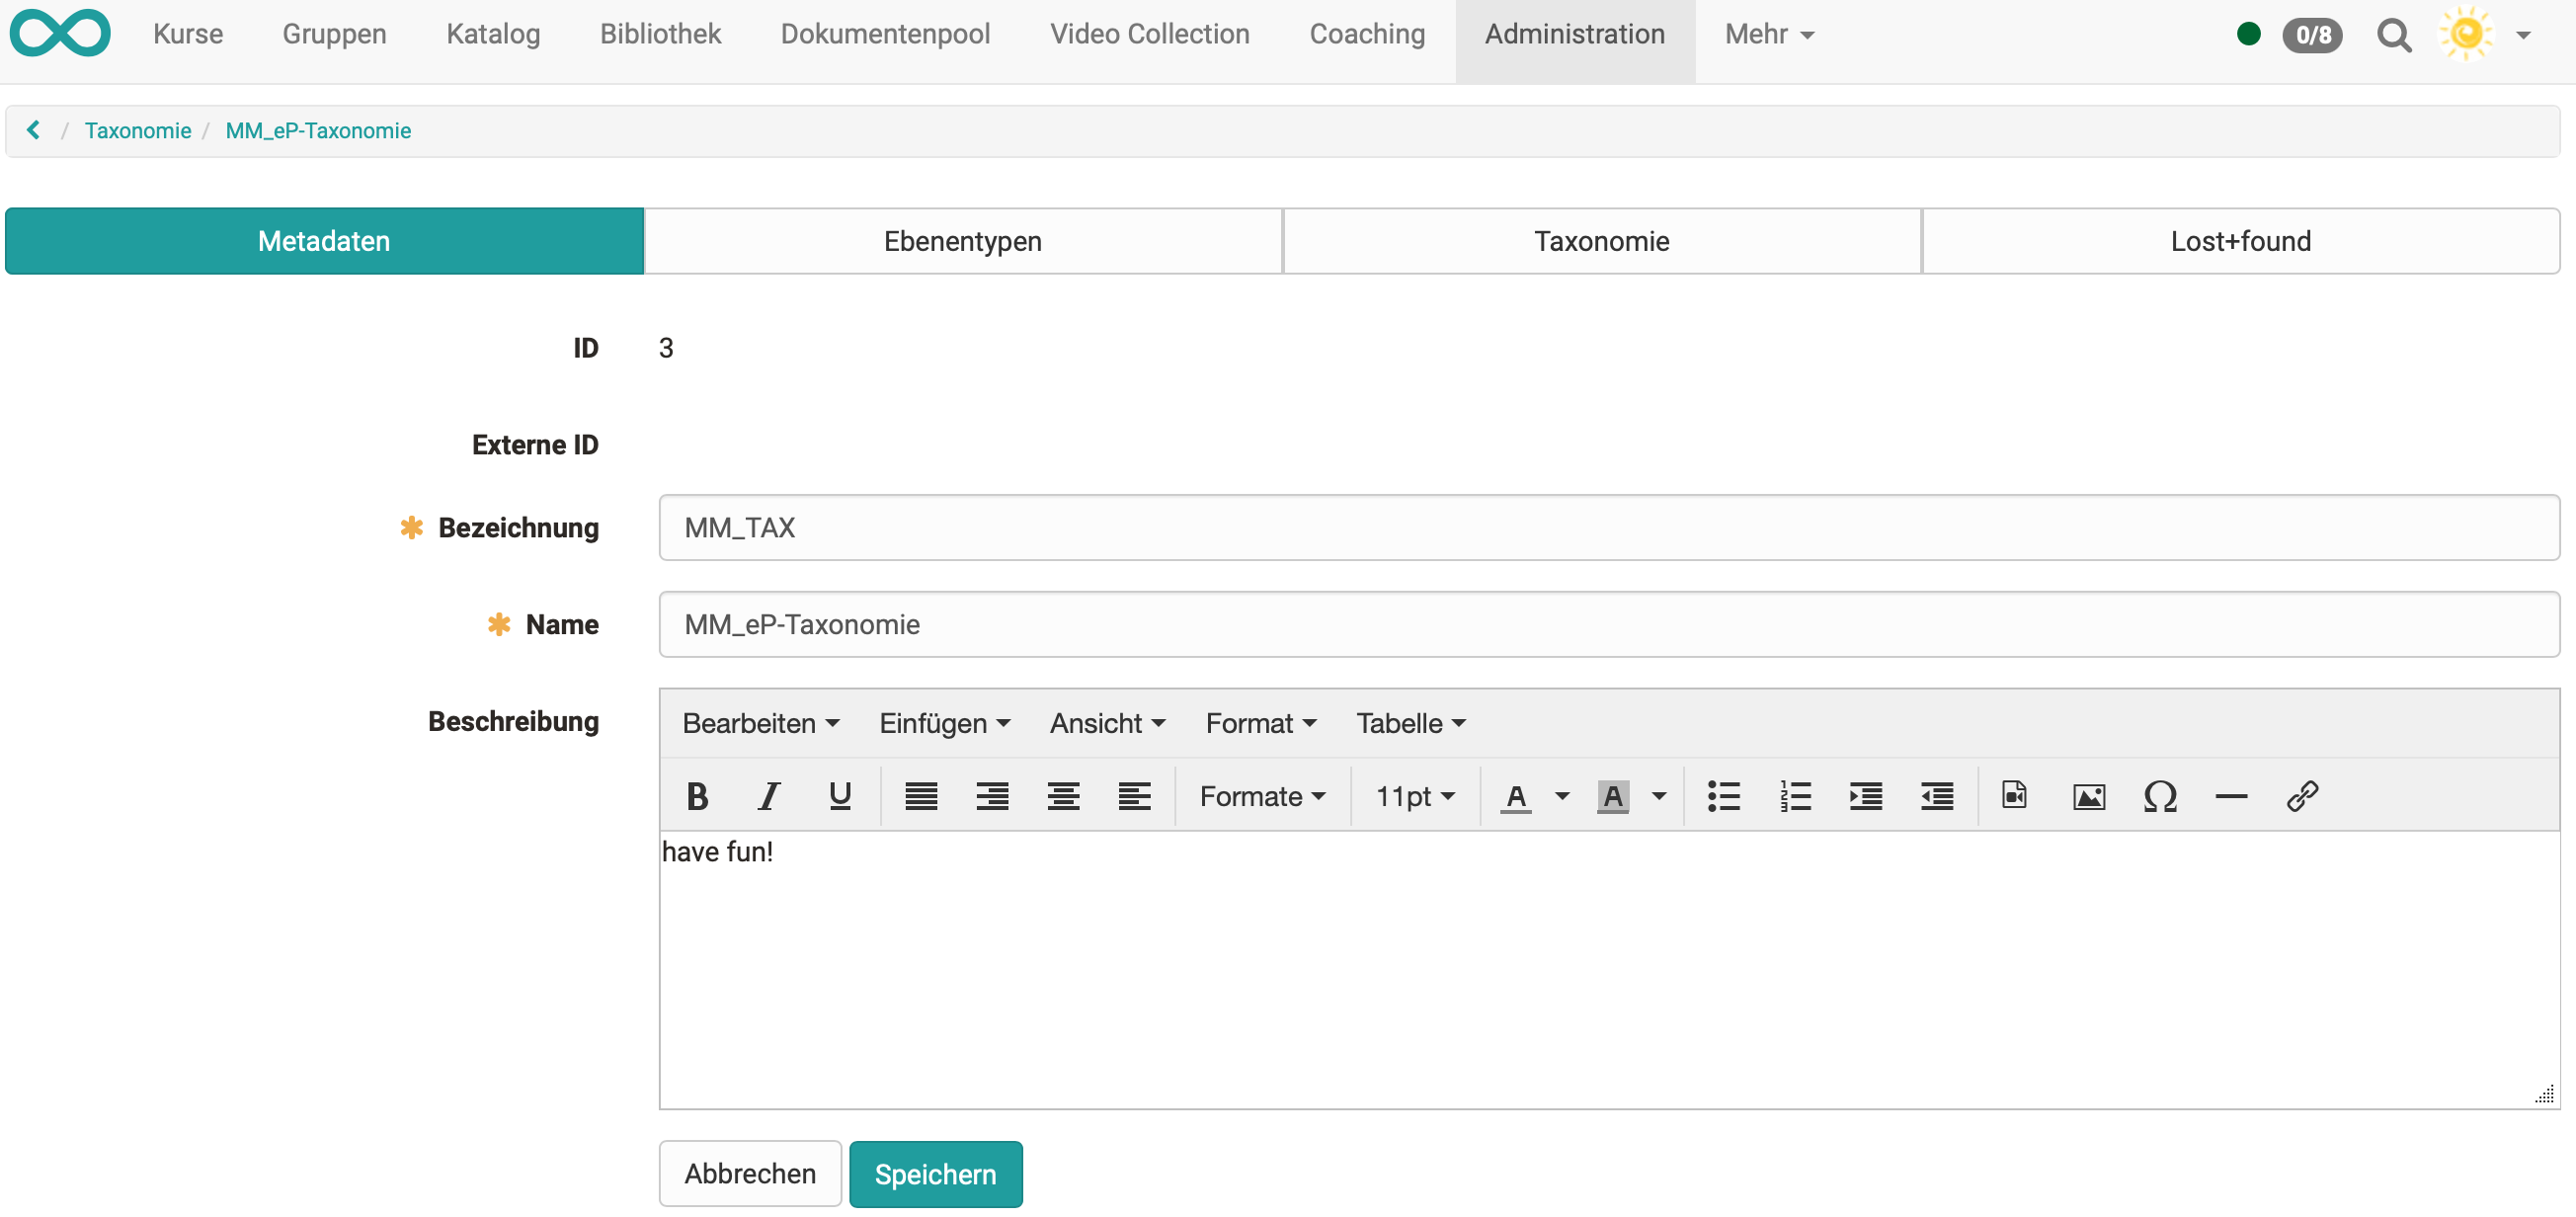The image size is (2576, 1217).
Task: Expand the Formate style dropdown
Action: tap(1262, 796)
